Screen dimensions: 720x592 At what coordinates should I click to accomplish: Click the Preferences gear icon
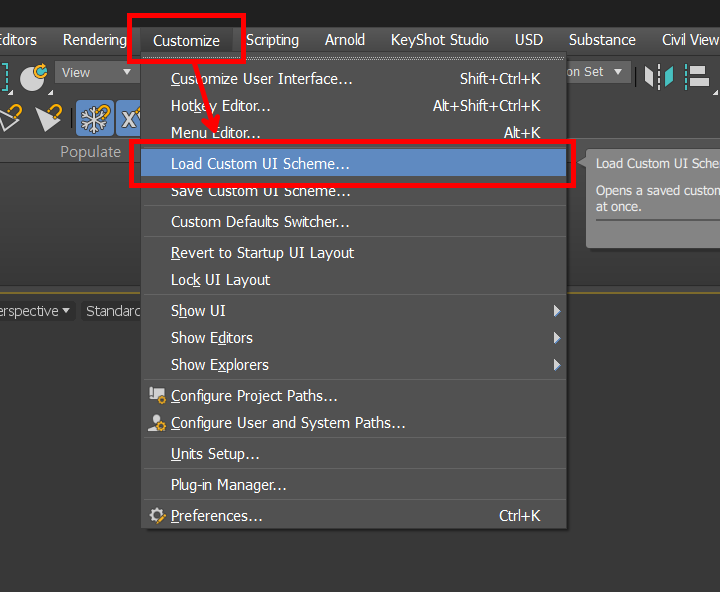point(157,515)
